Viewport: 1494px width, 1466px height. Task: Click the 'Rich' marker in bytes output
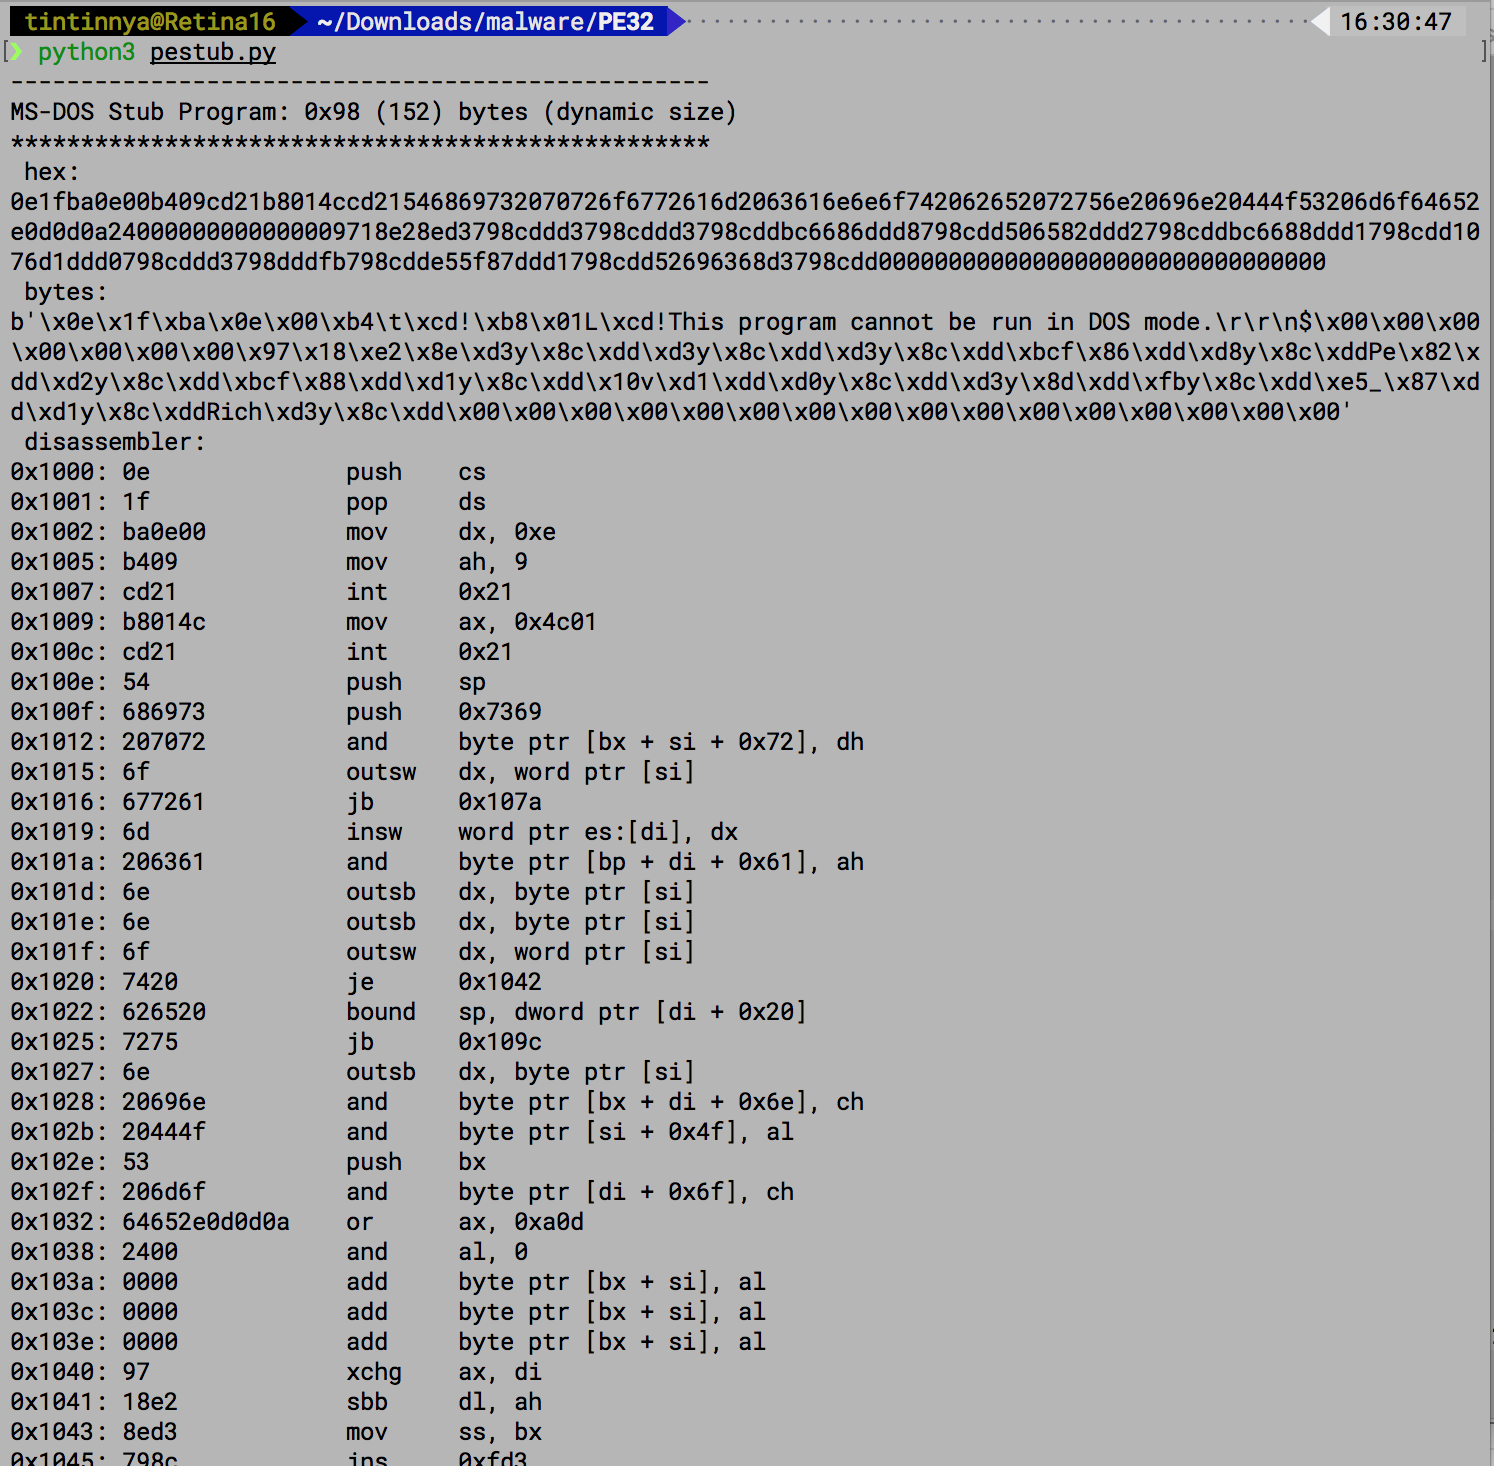tap(233, 412)
